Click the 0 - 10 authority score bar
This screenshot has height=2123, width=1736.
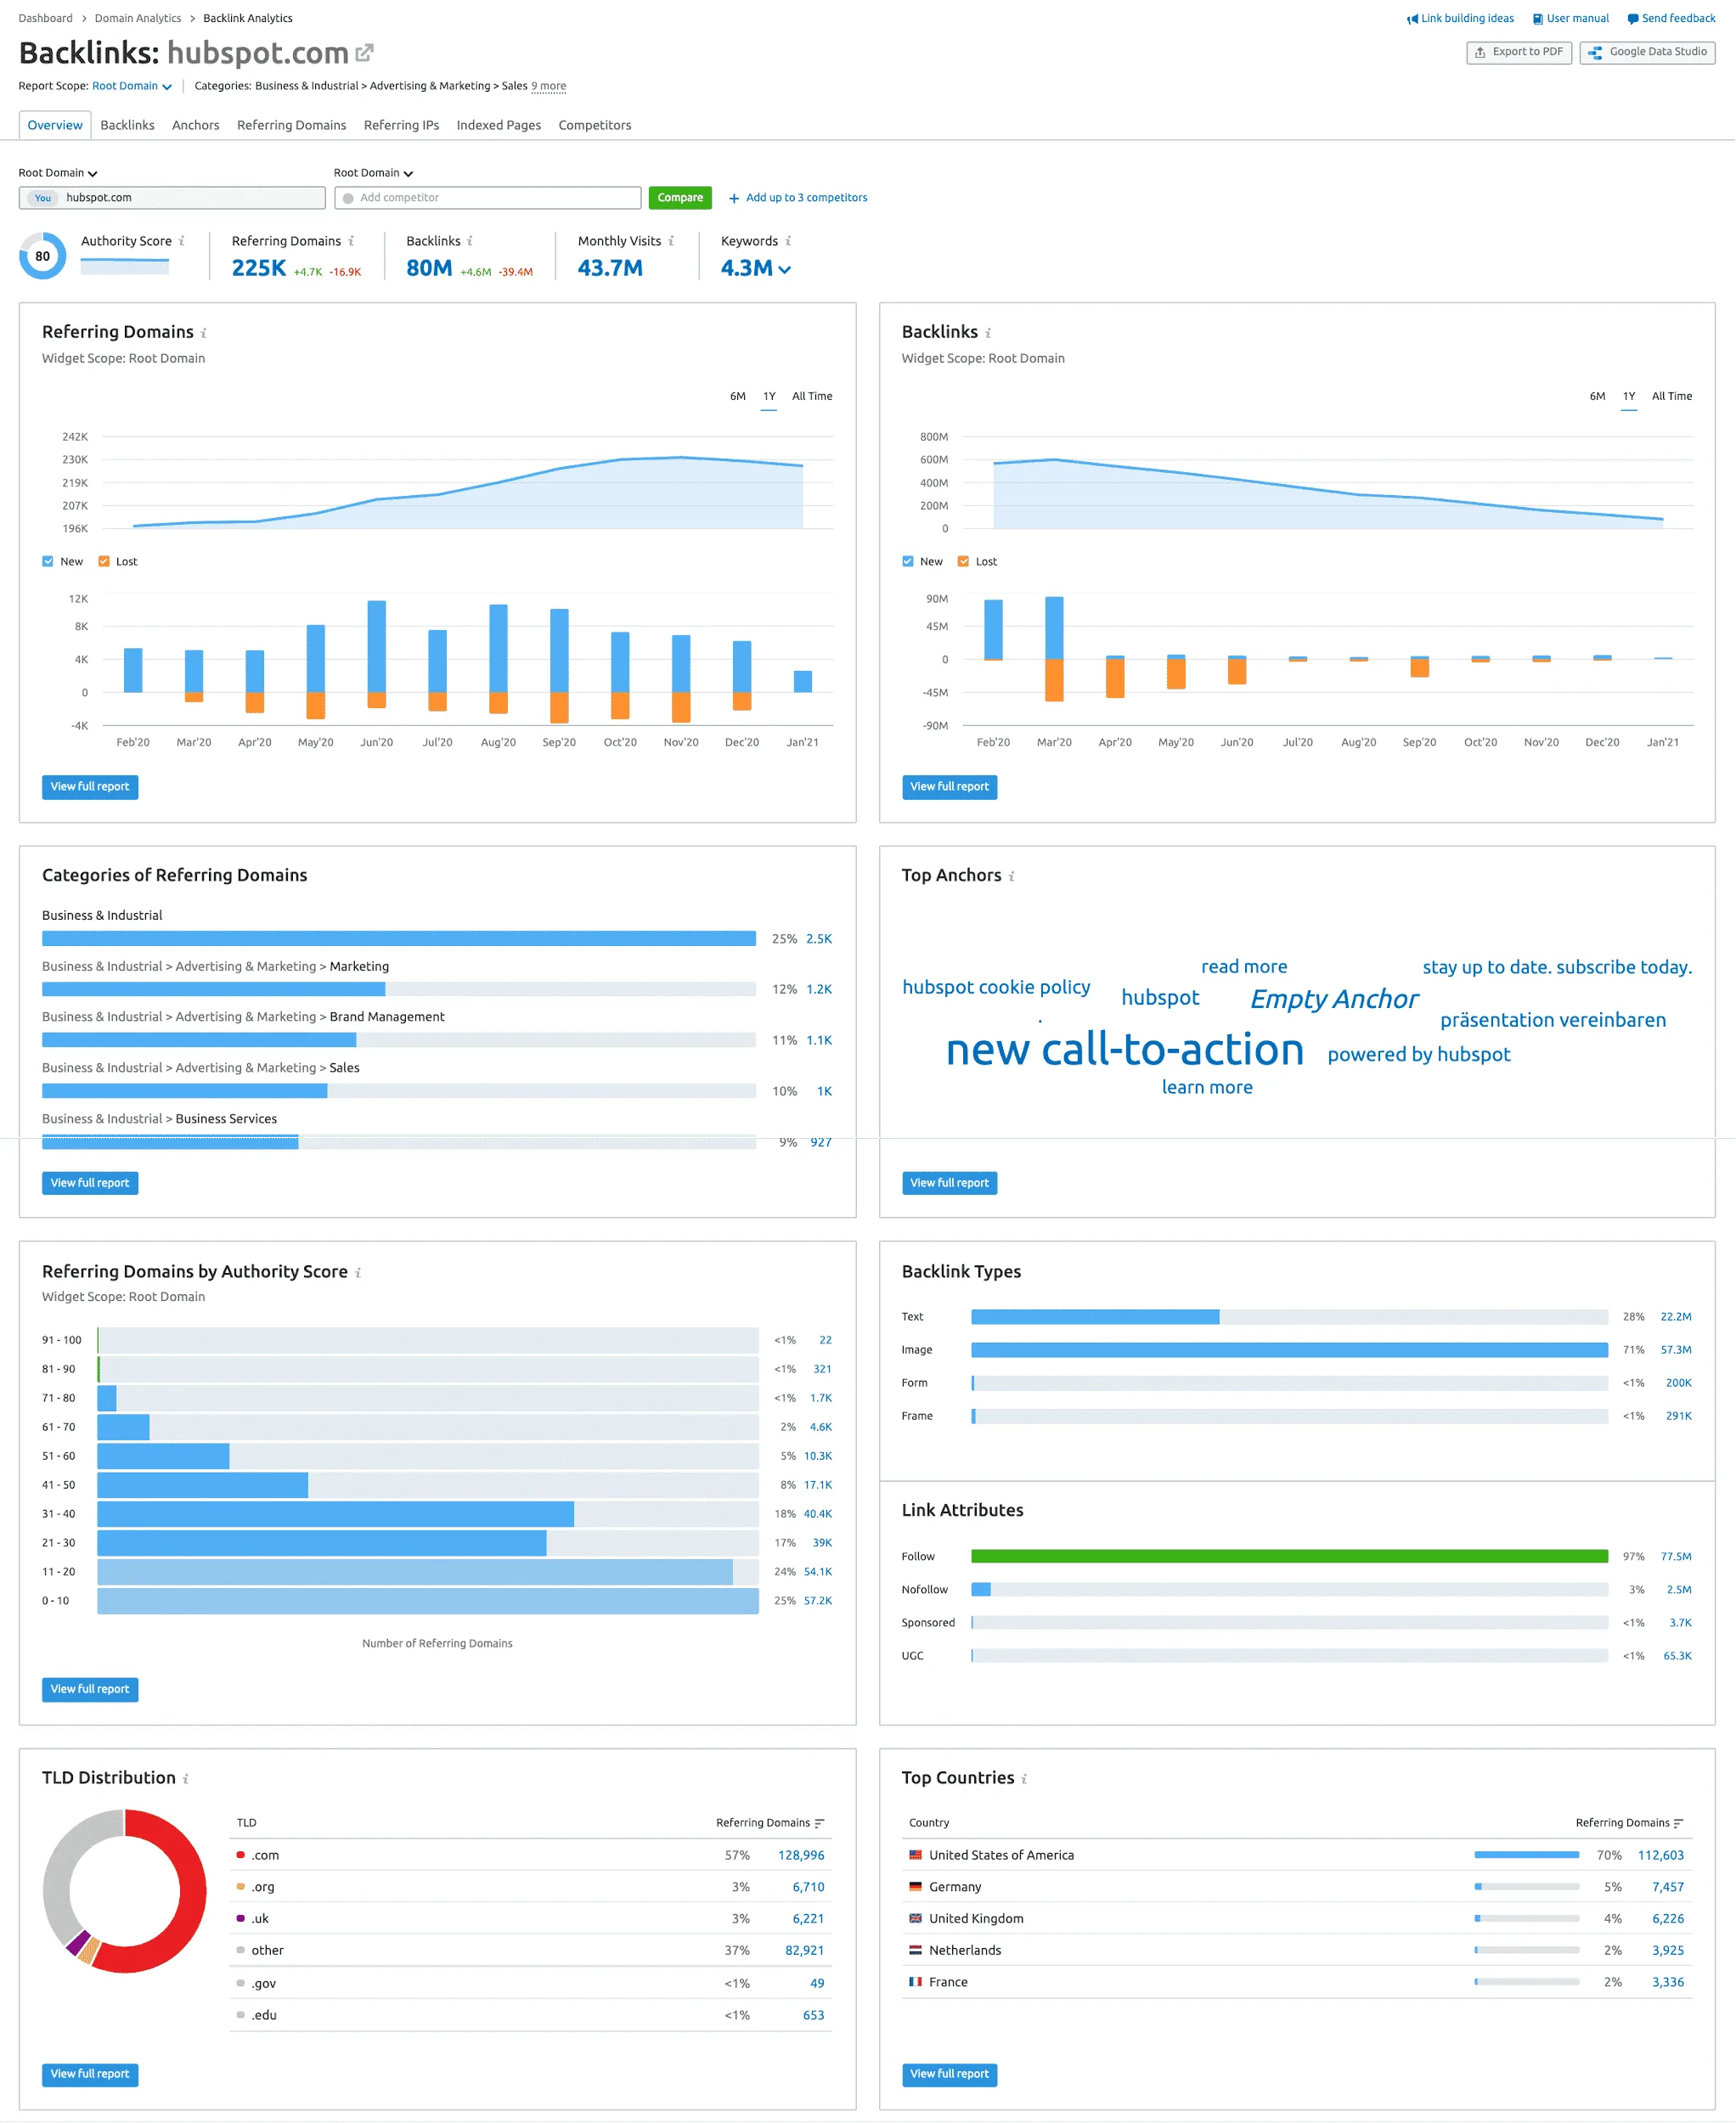point(428,1601)
